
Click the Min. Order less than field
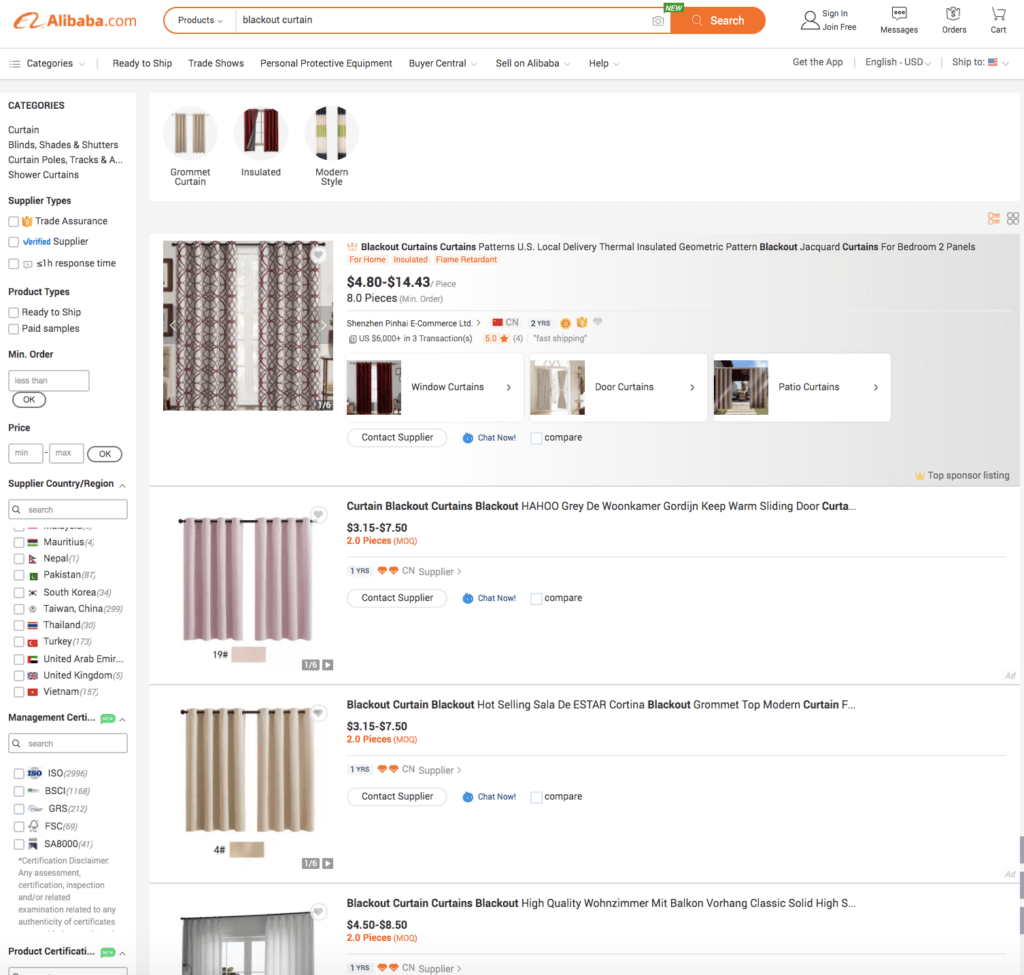click(49, 381)
